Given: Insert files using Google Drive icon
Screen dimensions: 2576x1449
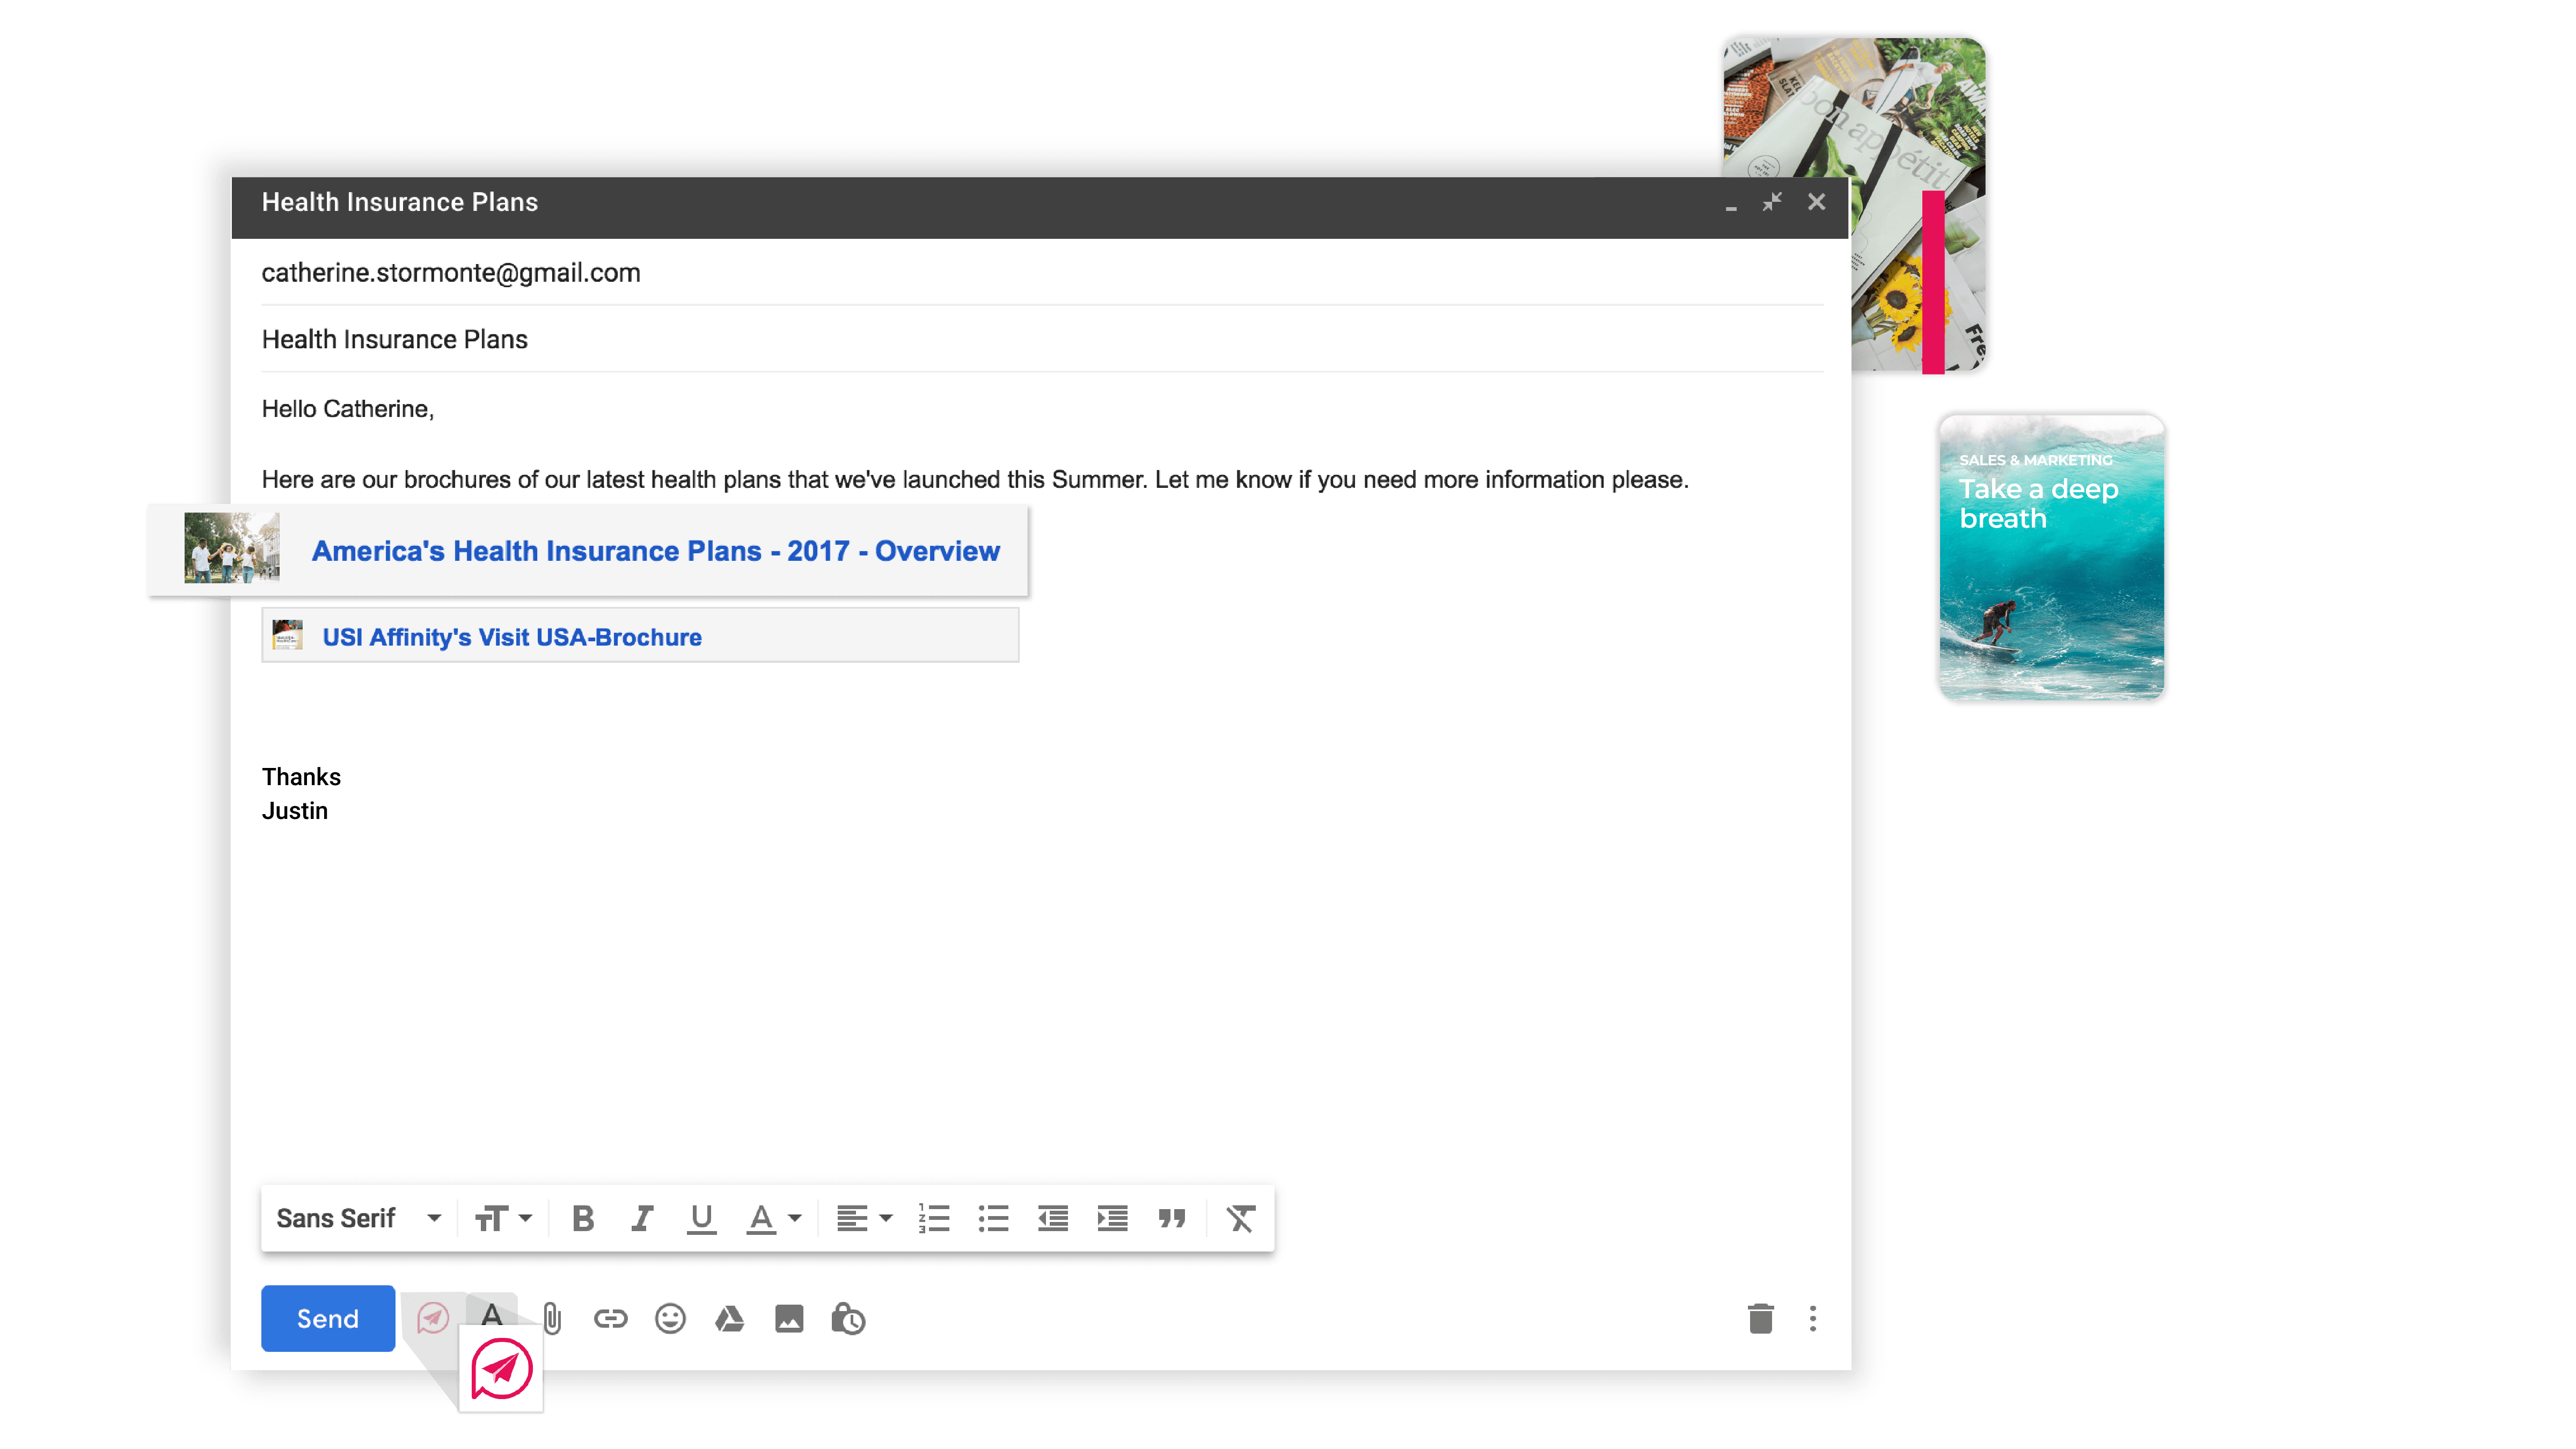Looking at the screenshot, I should point(730,1318).
